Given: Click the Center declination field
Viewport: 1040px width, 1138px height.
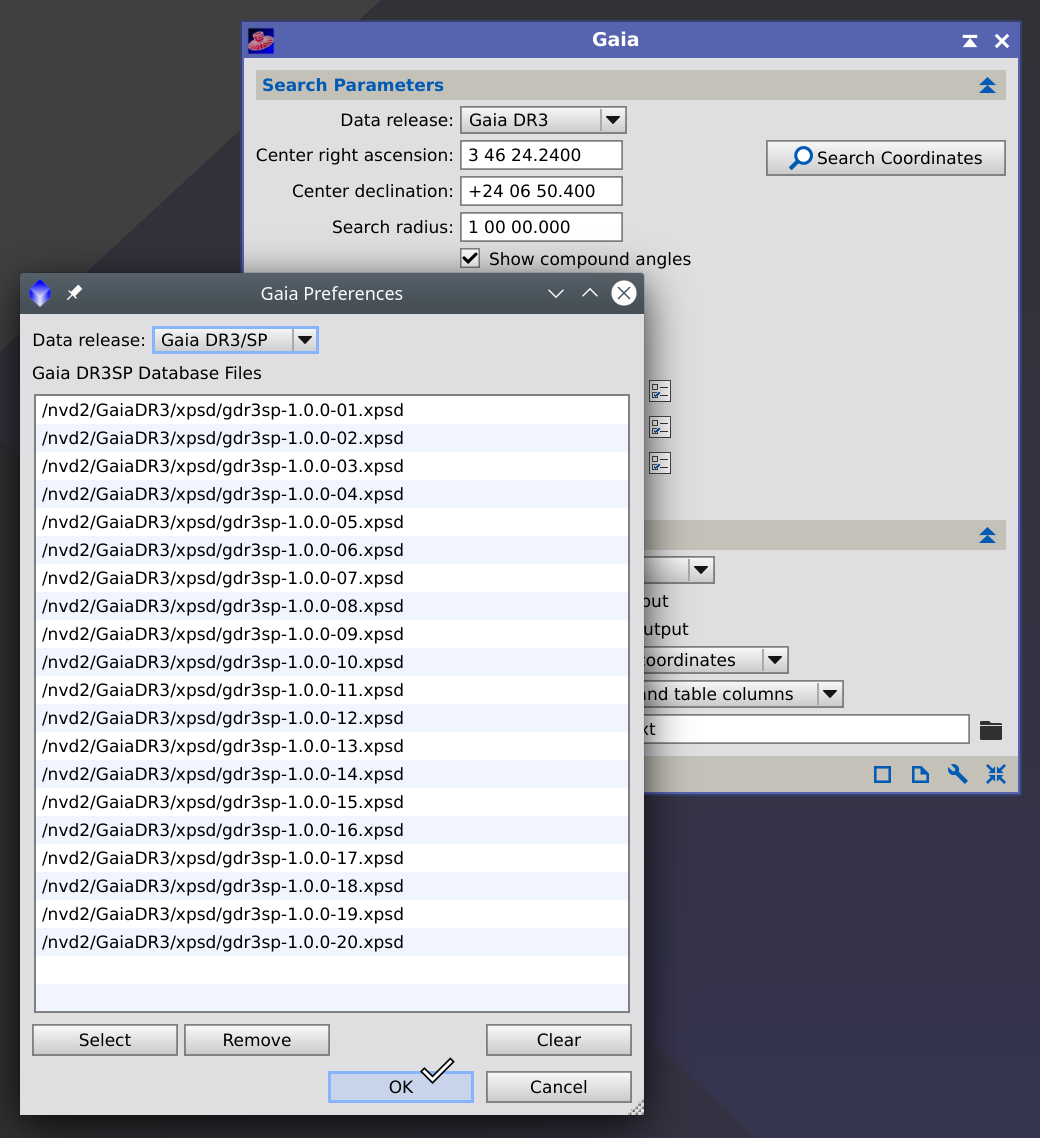Looking at the screenshot, I should tap(541, 192).
